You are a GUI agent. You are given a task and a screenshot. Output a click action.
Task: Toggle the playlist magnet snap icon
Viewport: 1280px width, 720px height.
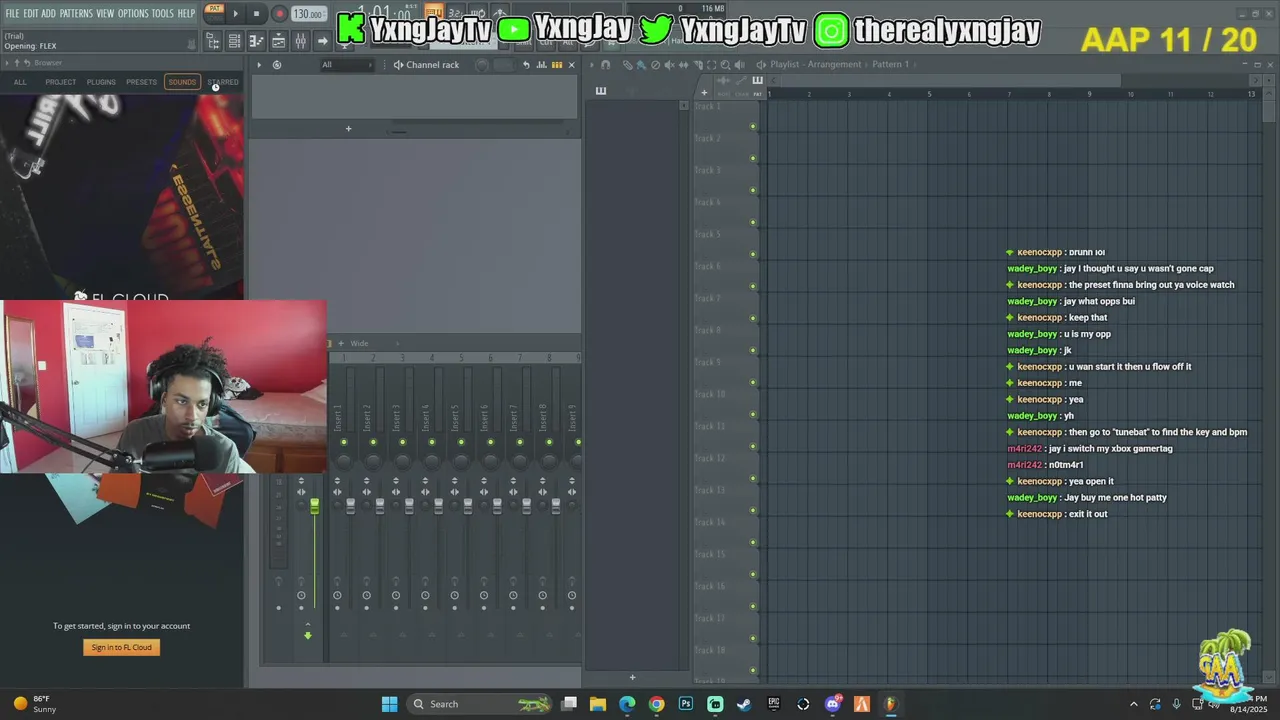click(x=605, y=65)
